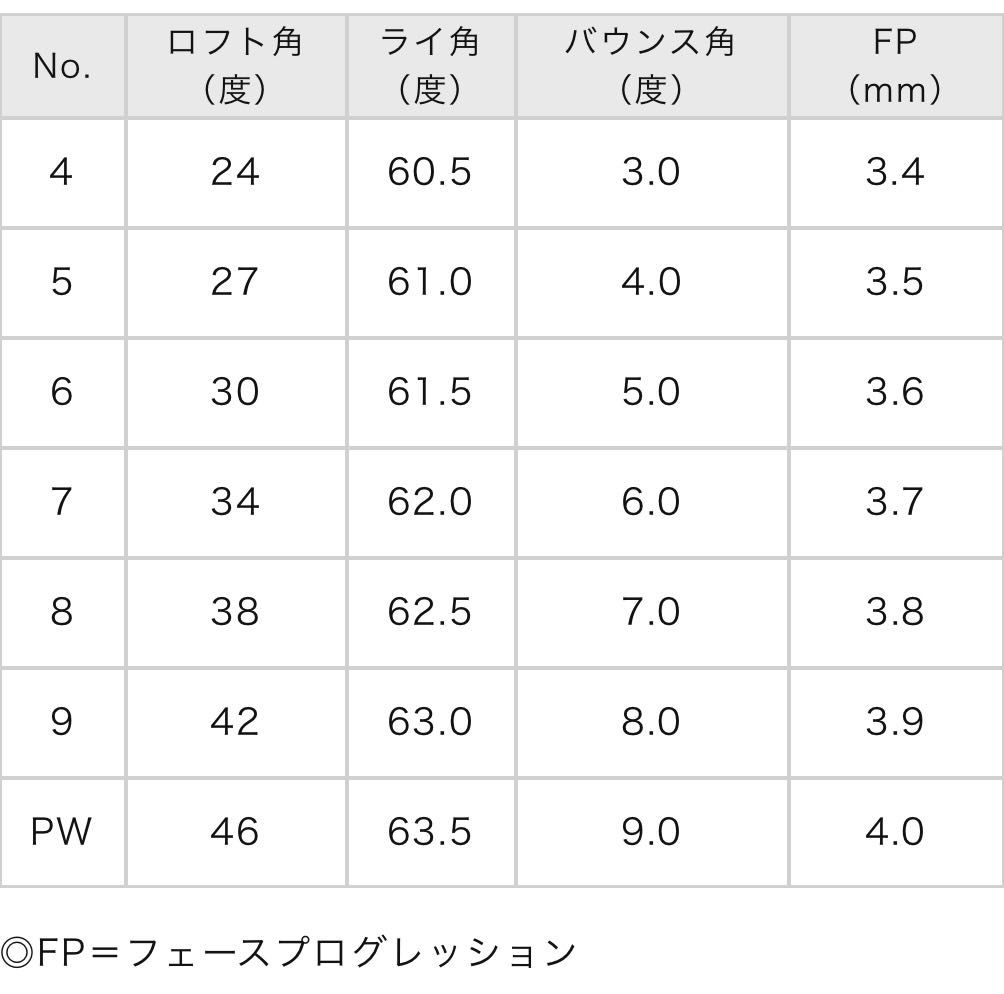
Task: Select FP value 3.4 cell
Action: click(894, 172)
